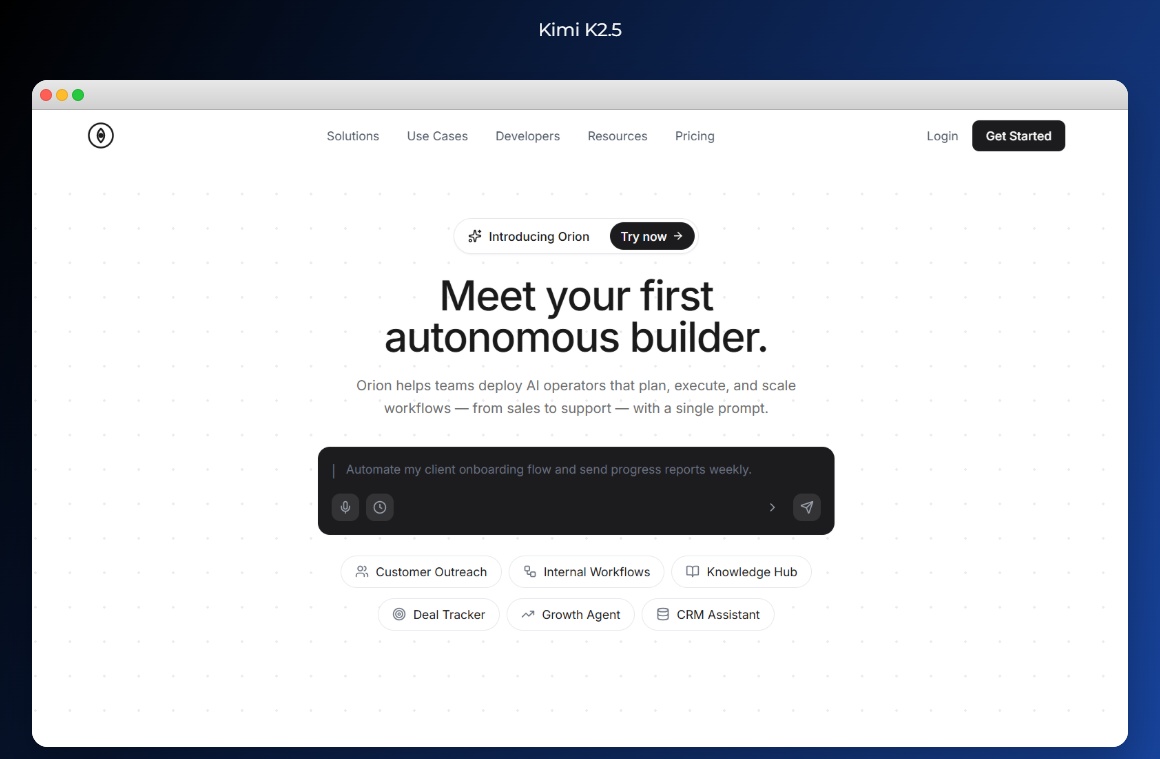Click Introducing Orion announcement text
The width and height of the screenshot is (1160, 759).
pyautogui.click(x=539, y=237)
